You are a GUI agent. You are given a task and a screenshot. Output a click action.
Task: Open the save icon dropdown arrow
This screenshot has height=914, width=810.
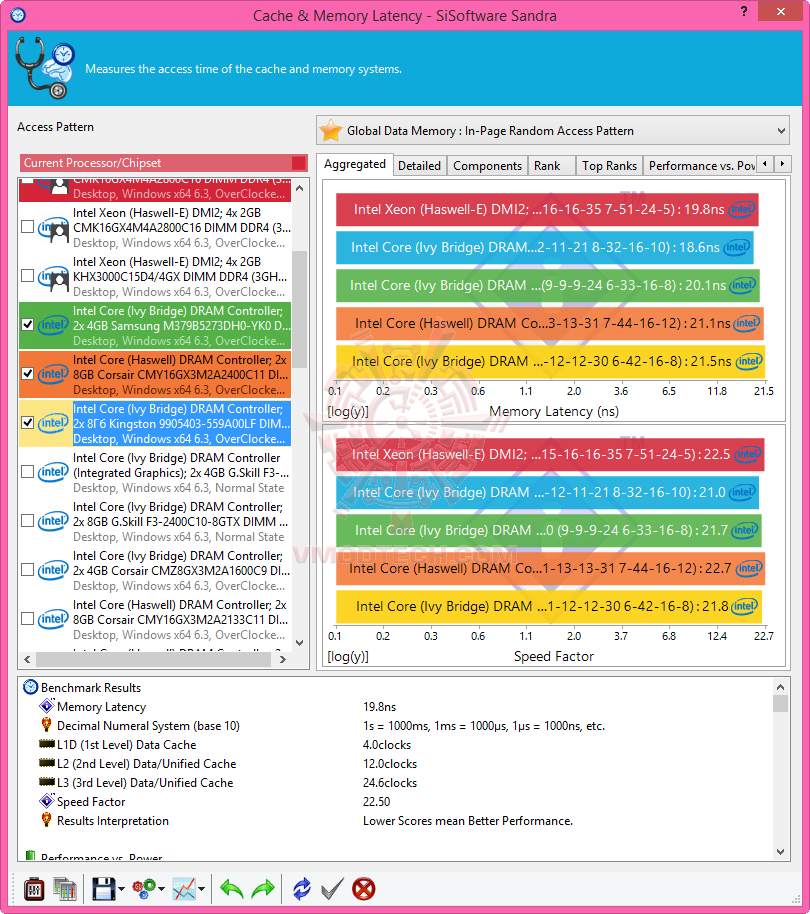tap(121, 889)
